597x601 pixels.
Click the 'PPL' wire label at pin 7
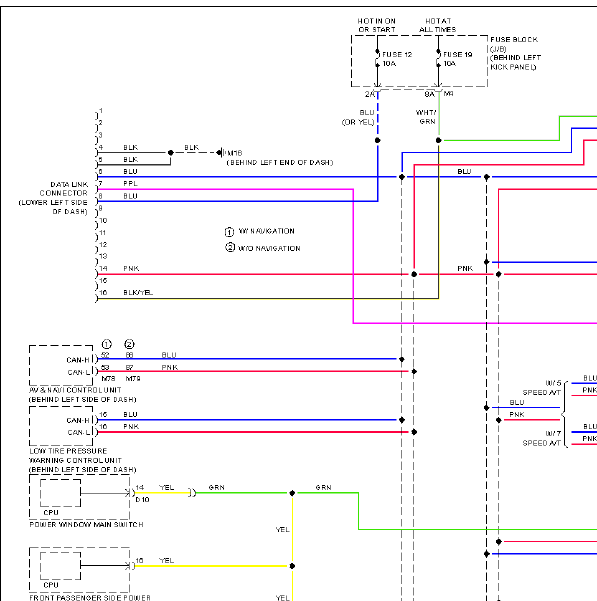point(130,184)
